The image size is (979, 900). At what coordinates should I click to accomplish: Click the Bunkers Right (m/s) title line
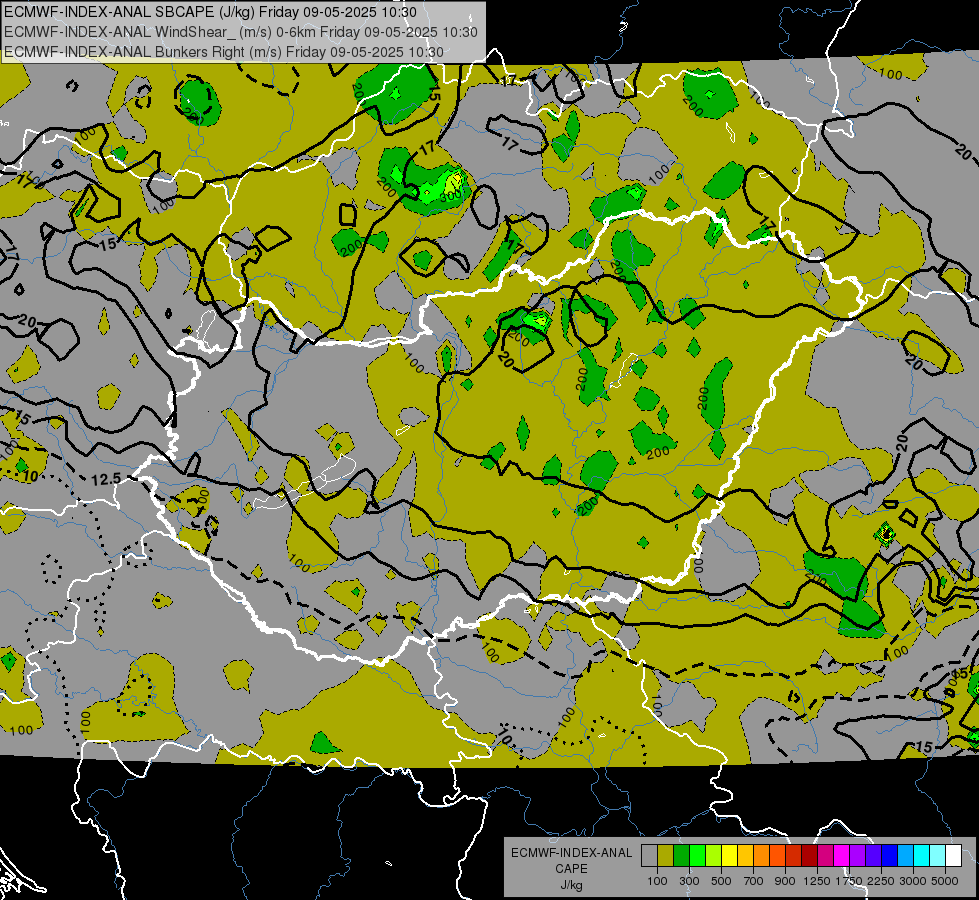point(224,52)
